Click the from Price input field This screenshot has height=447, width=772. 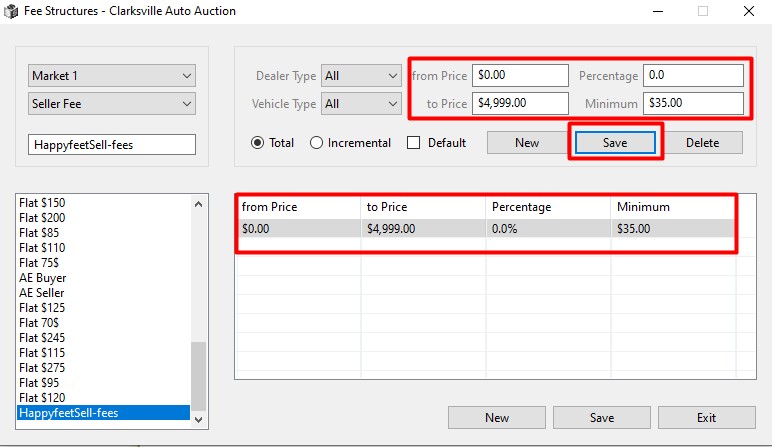pos(521,75)
